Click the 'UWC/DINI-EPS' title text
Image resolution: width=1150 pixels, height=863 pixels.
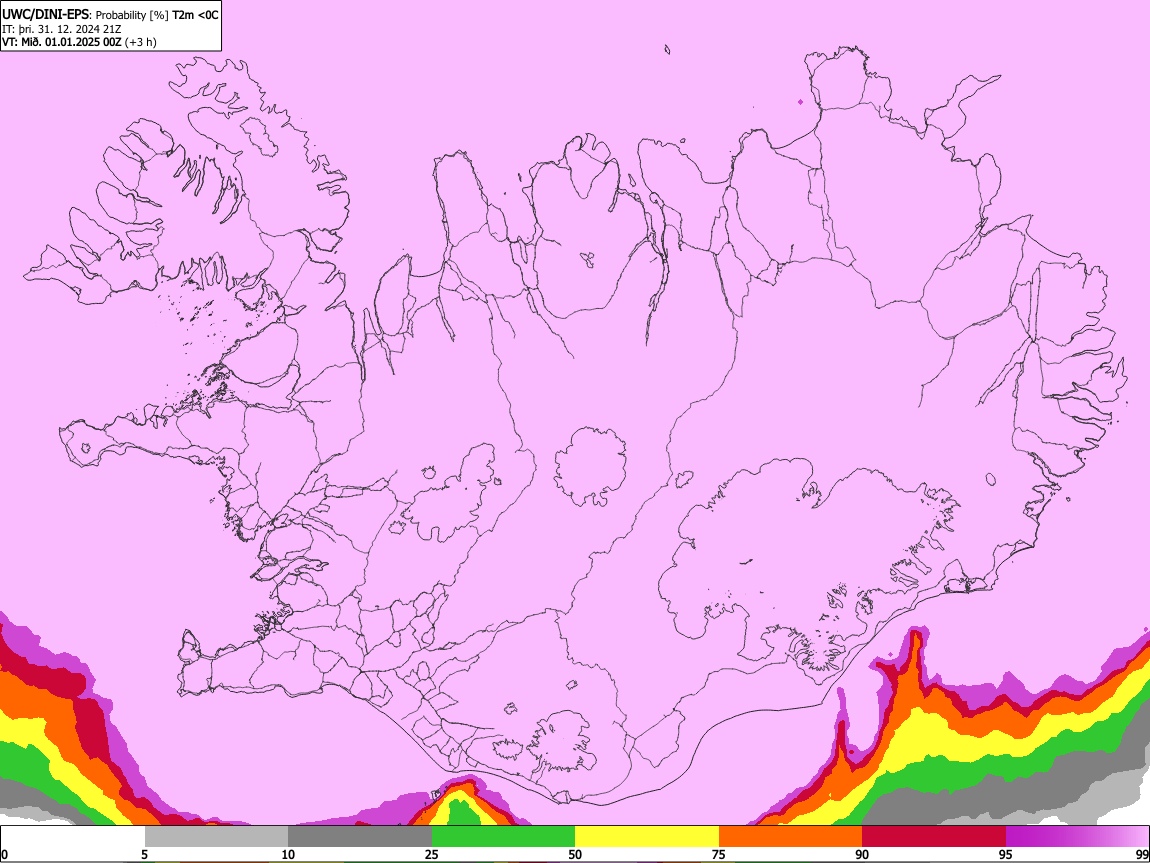pos(45,15)
